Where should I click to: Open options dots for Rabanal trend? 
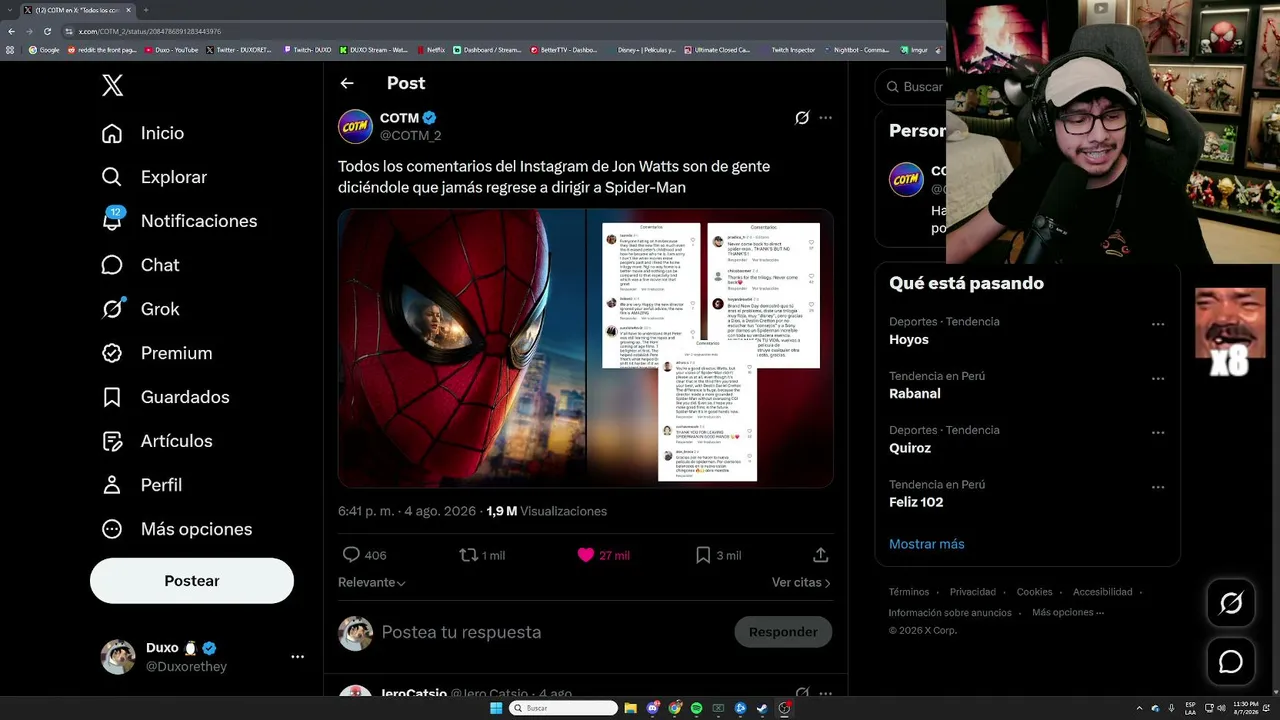pos(1158,379)
